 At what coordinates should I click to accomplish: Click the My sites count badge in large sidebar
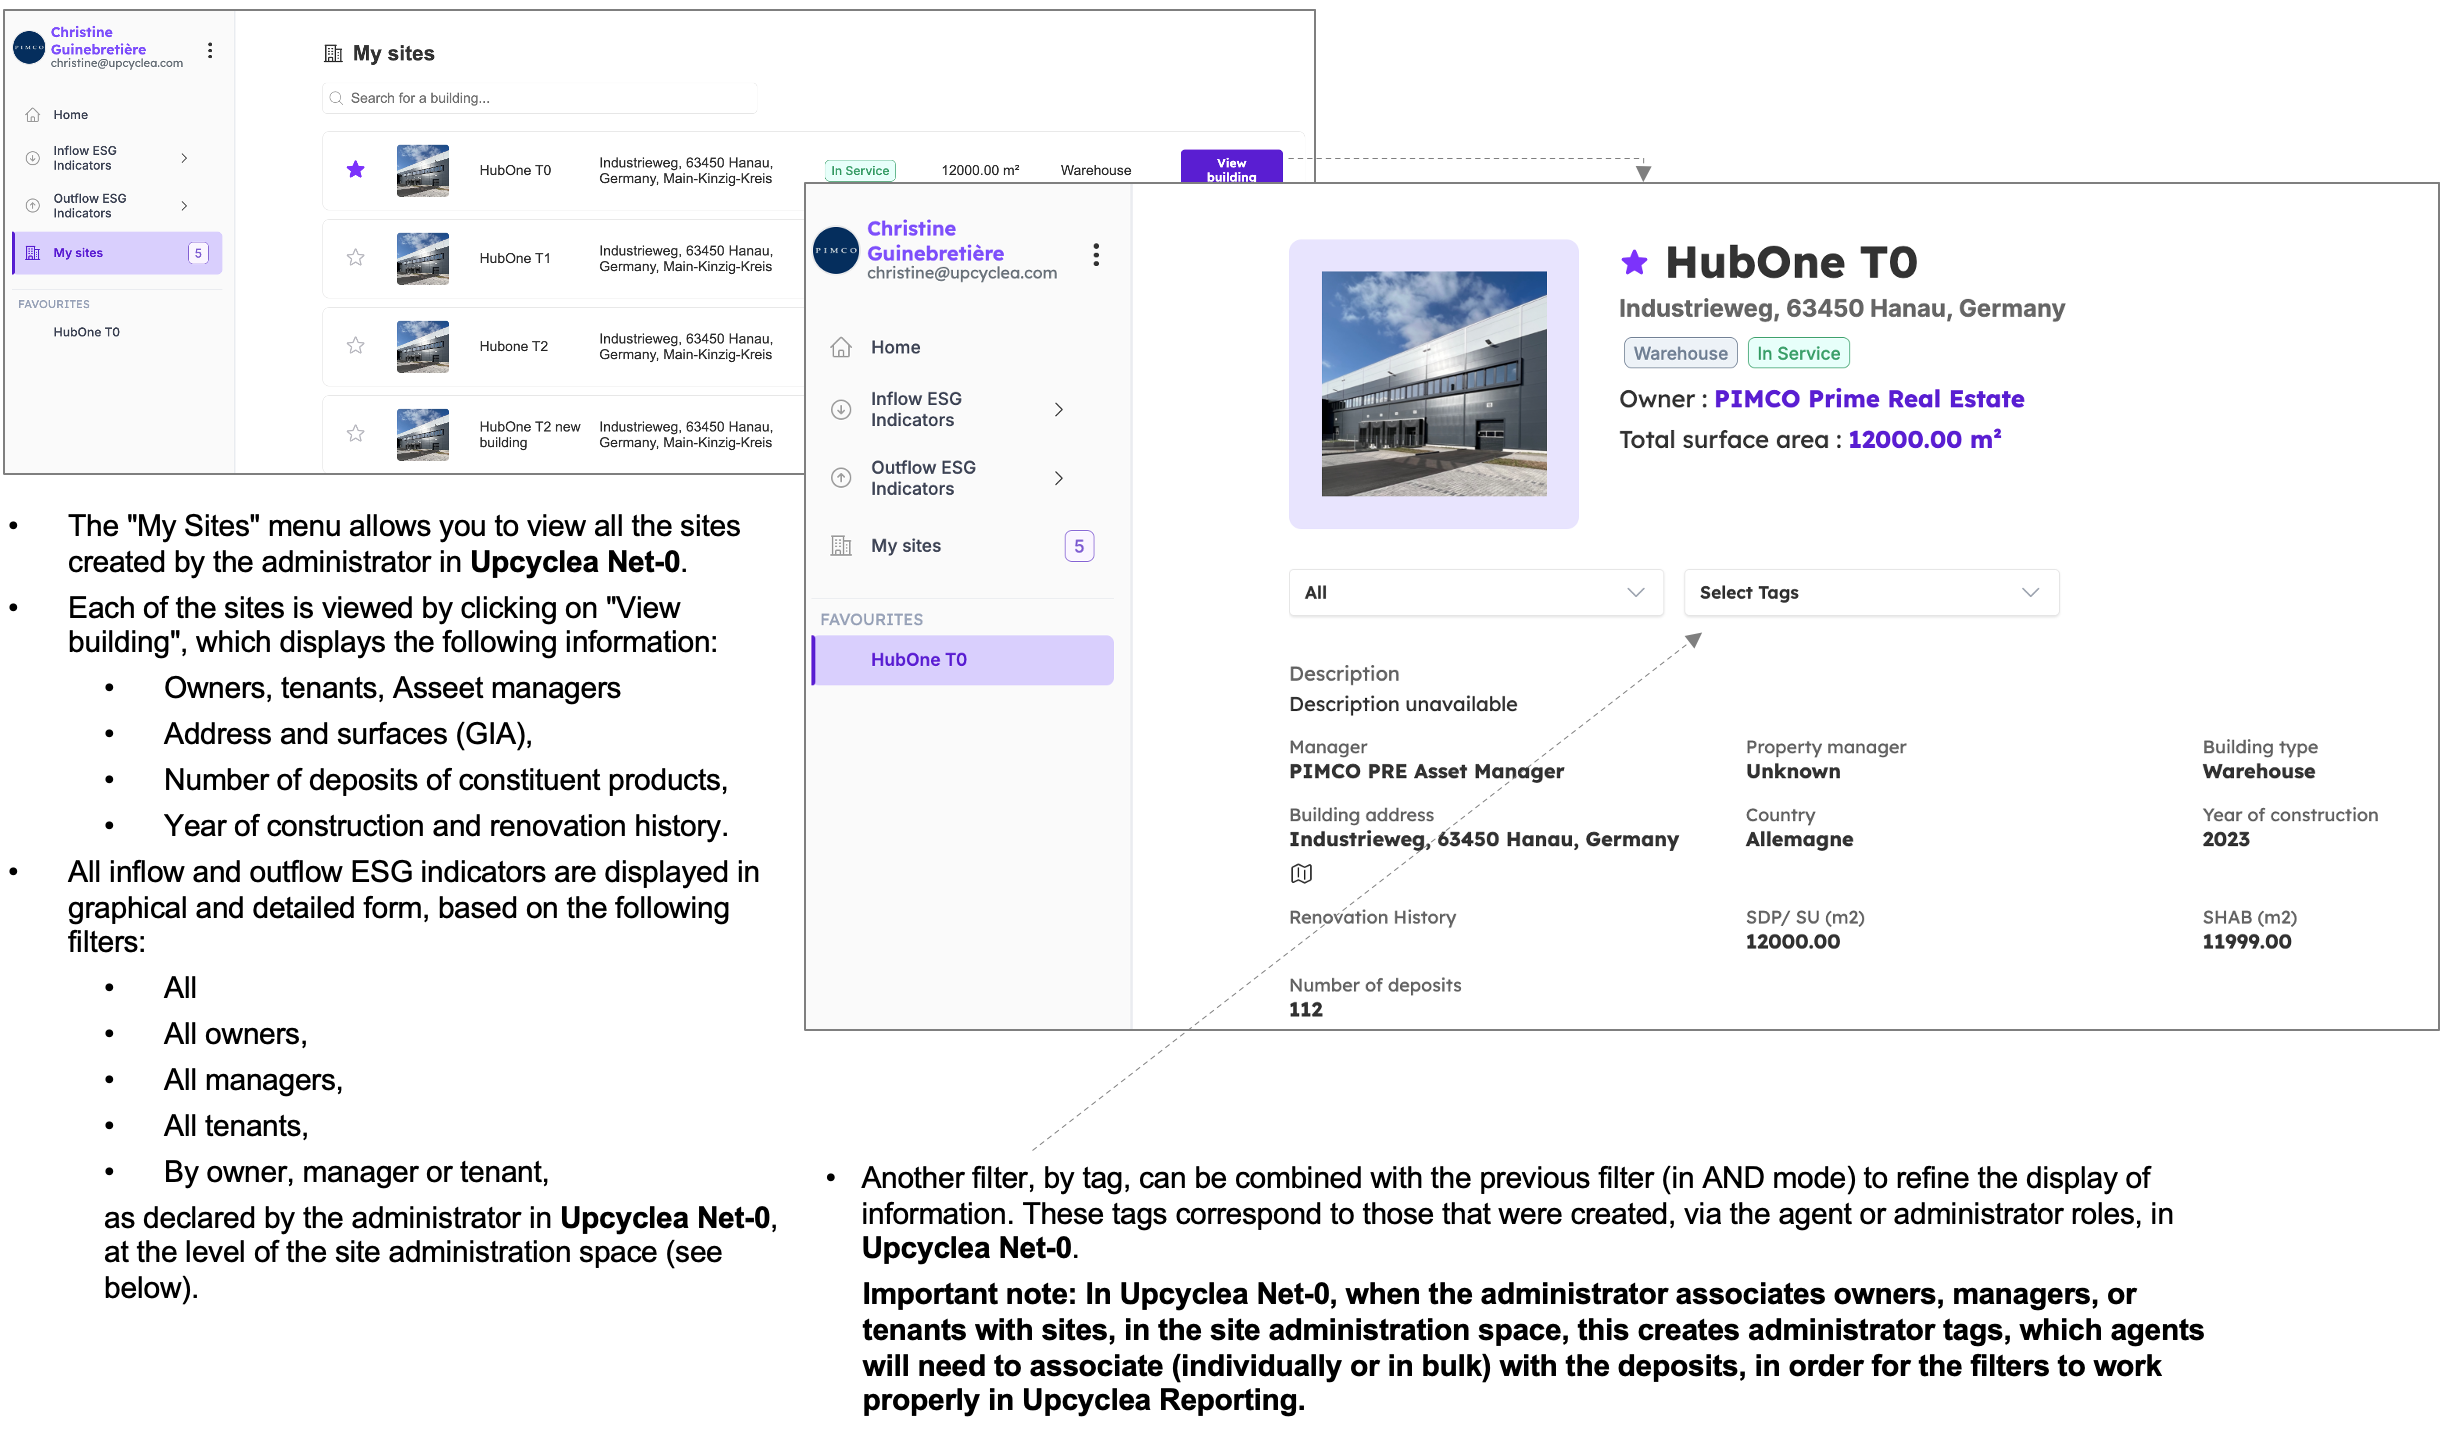[1079, 546]
